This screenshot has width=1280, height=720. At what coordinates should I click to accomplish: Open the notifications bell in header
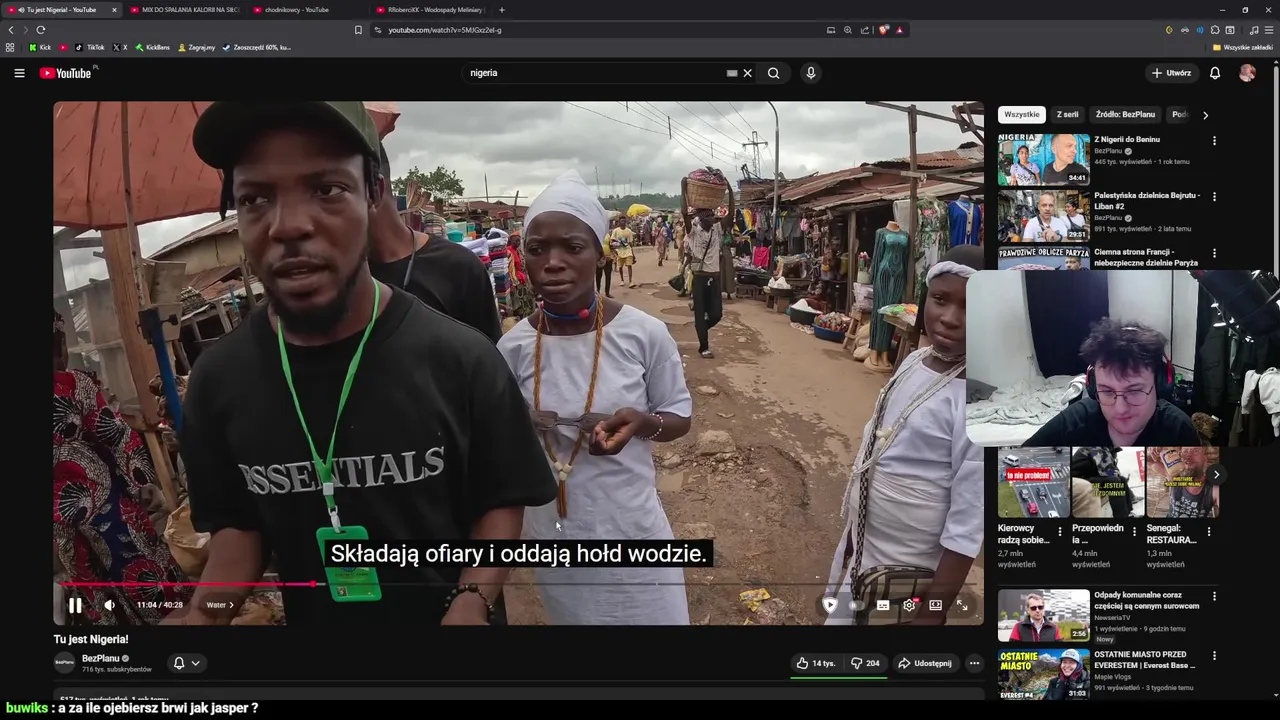(x=1215, y=73)
